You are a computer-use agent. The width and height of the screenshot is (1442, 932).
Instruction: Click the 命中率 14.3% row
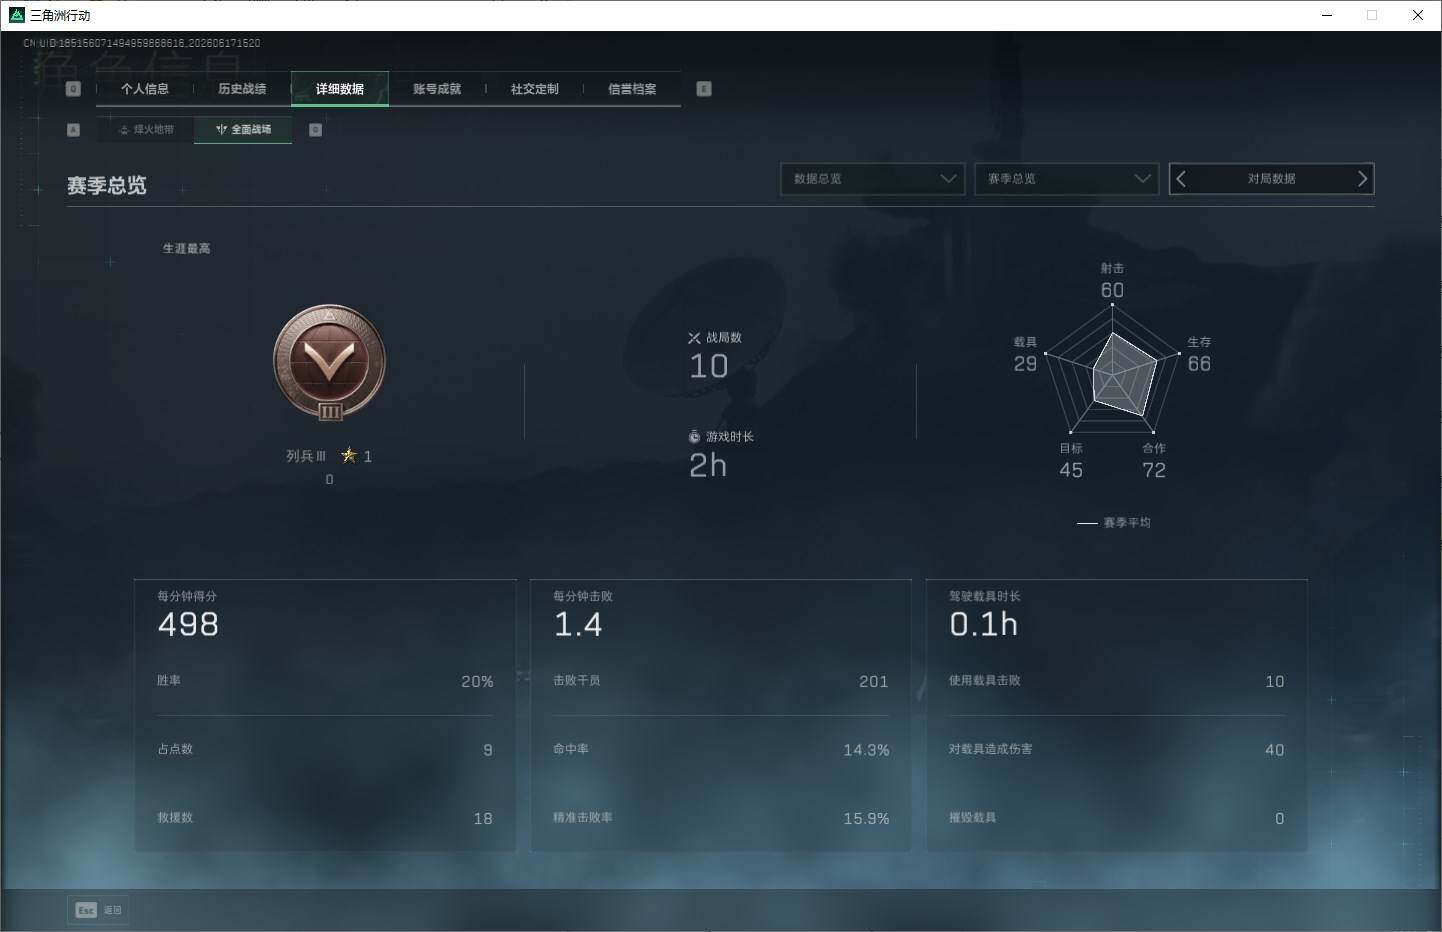[x=721, y=749]
